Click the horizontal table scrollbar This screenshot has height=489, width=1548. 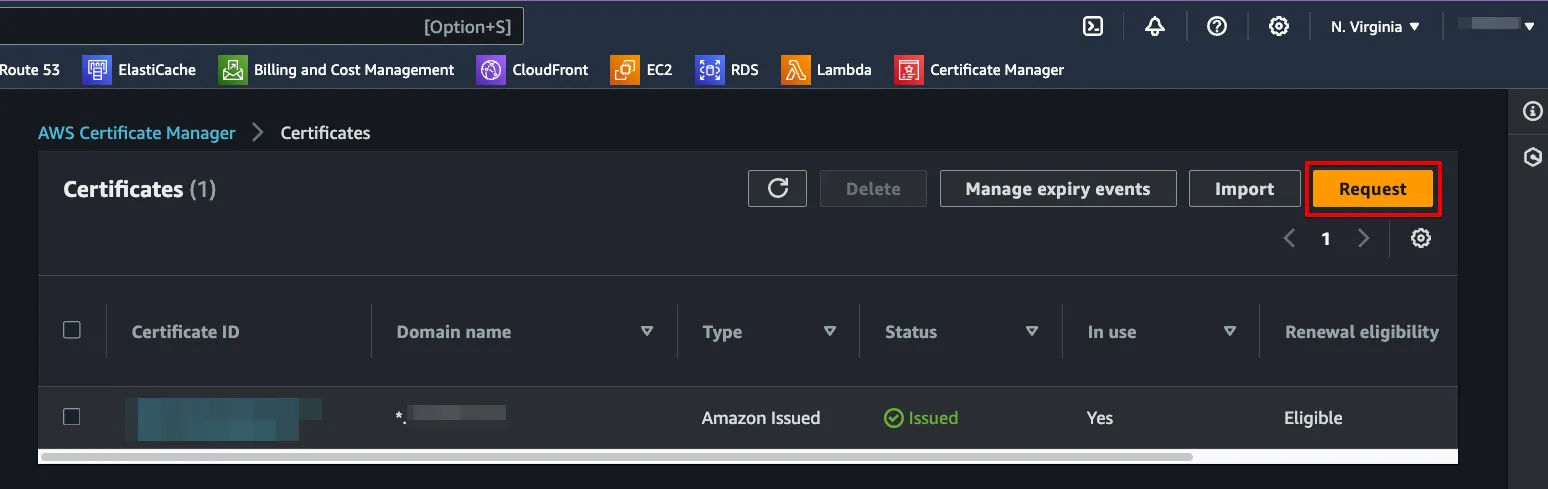616,457
